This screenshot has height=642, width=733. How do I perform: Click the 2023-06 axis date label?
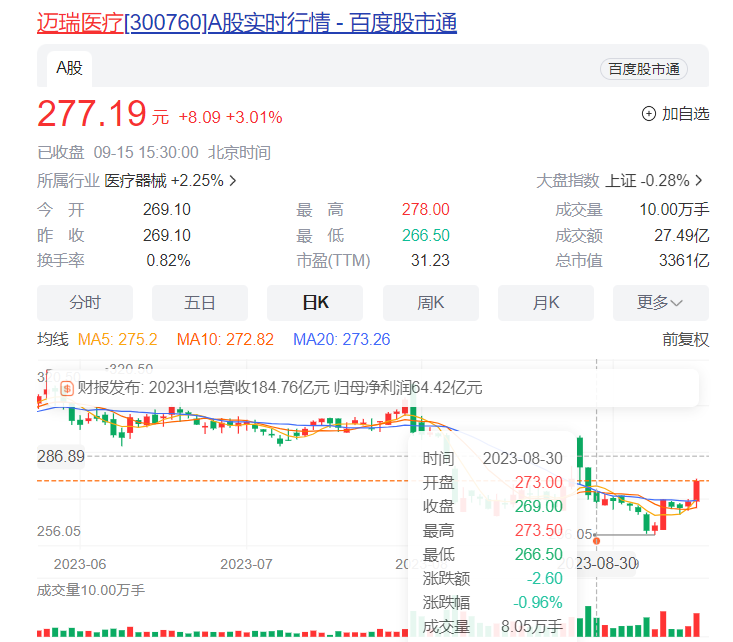80,564
